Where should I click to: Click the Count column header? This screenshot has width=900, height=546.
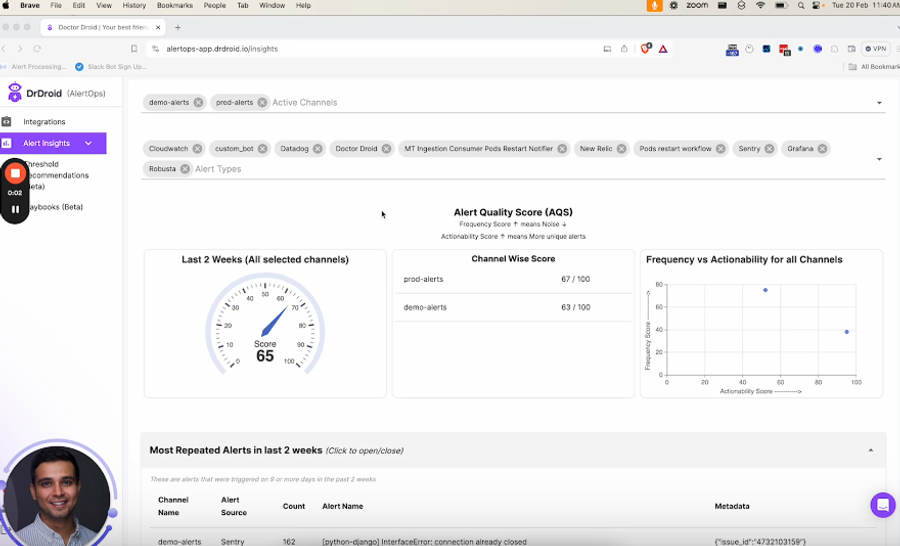pos(294,506)
